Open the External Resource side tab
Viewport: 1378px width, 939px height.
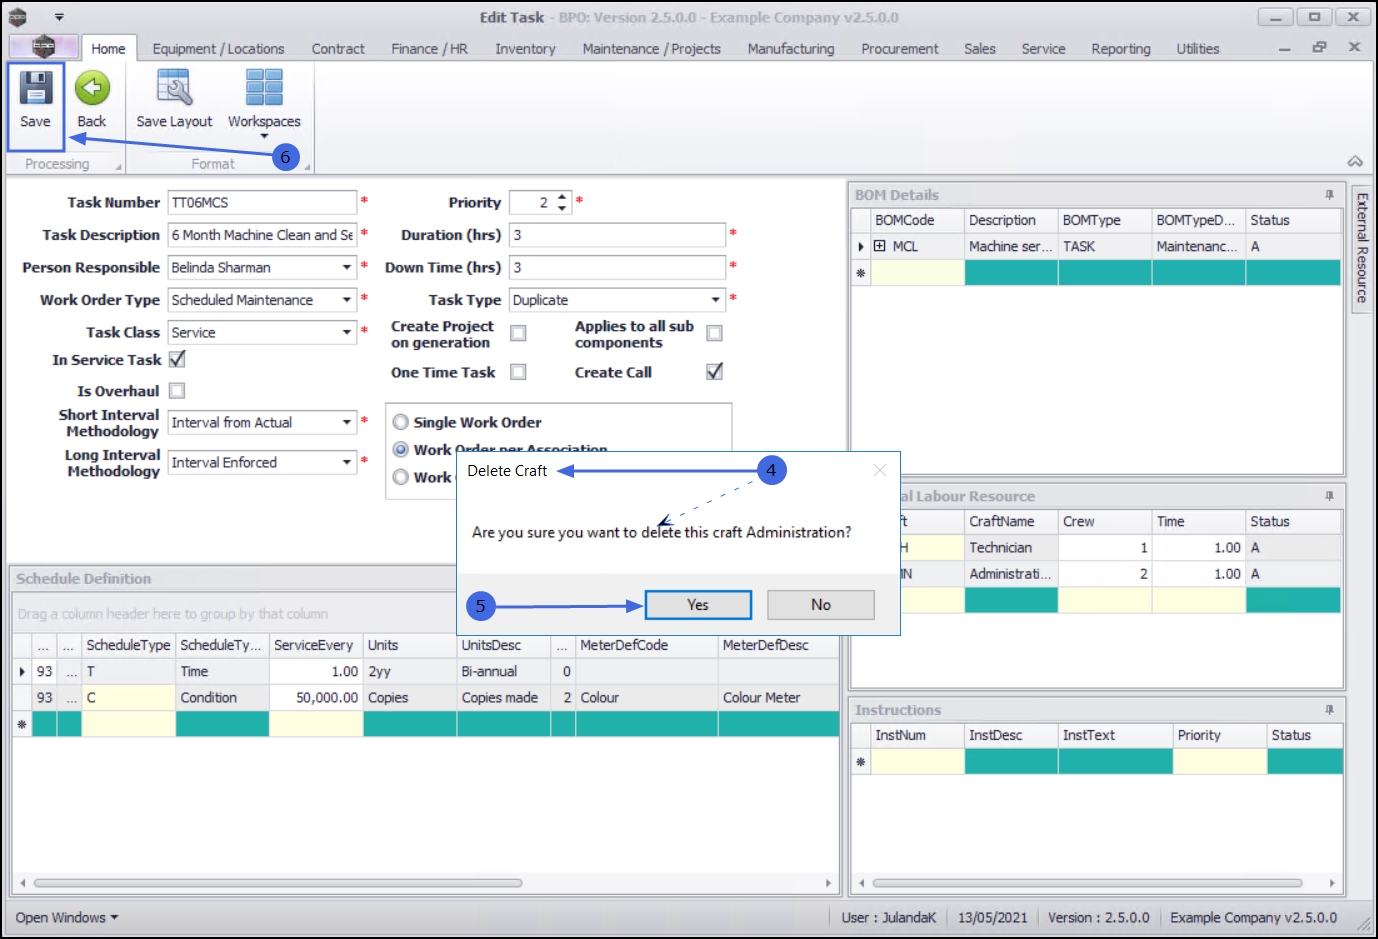[x=1361, y=248]
